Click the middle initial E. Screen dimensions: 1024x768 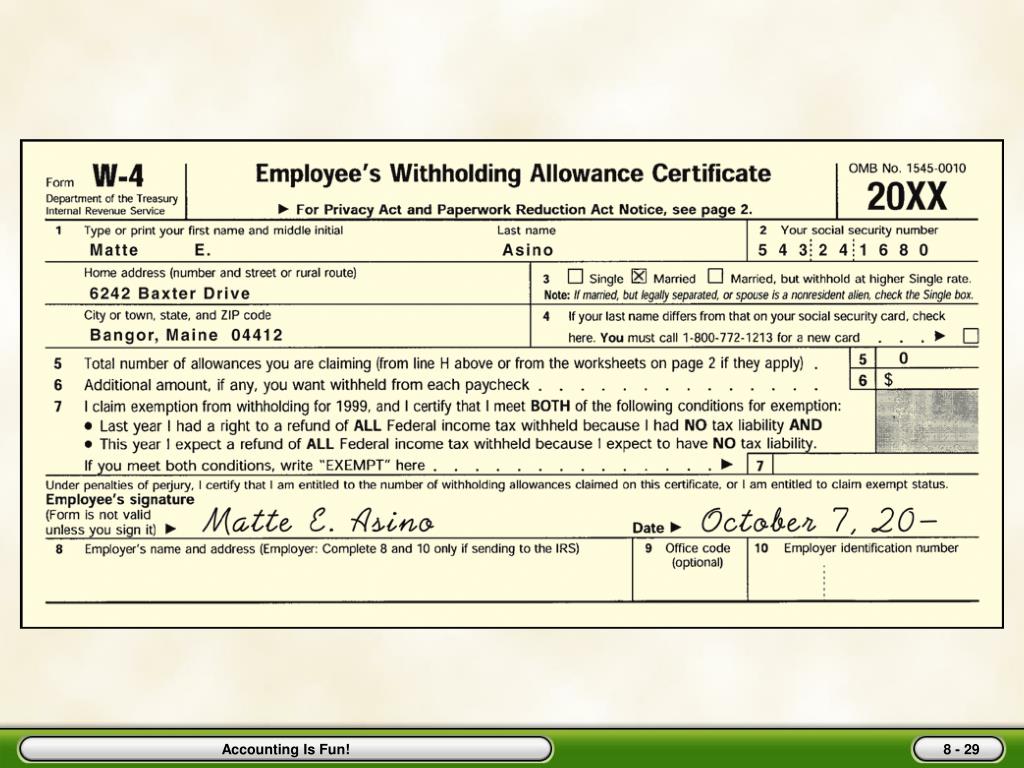[203, 250]
